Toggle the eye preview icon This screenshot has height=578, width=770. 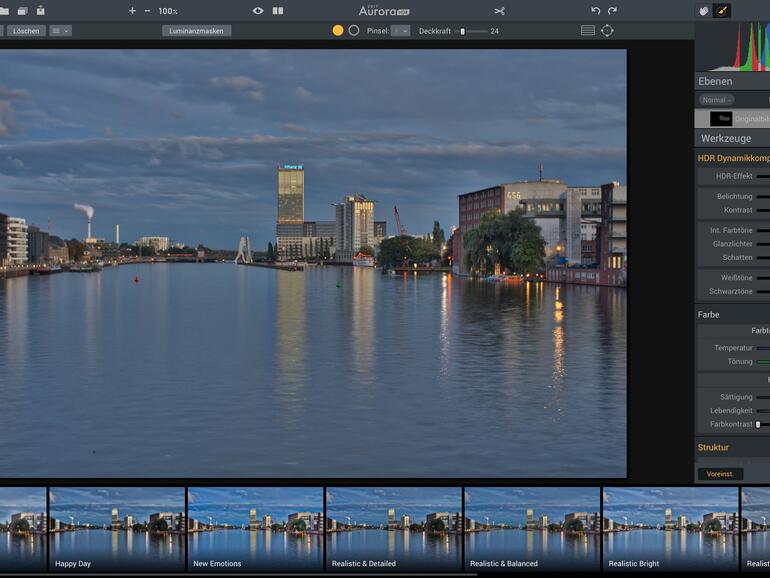tap(258, 11)
